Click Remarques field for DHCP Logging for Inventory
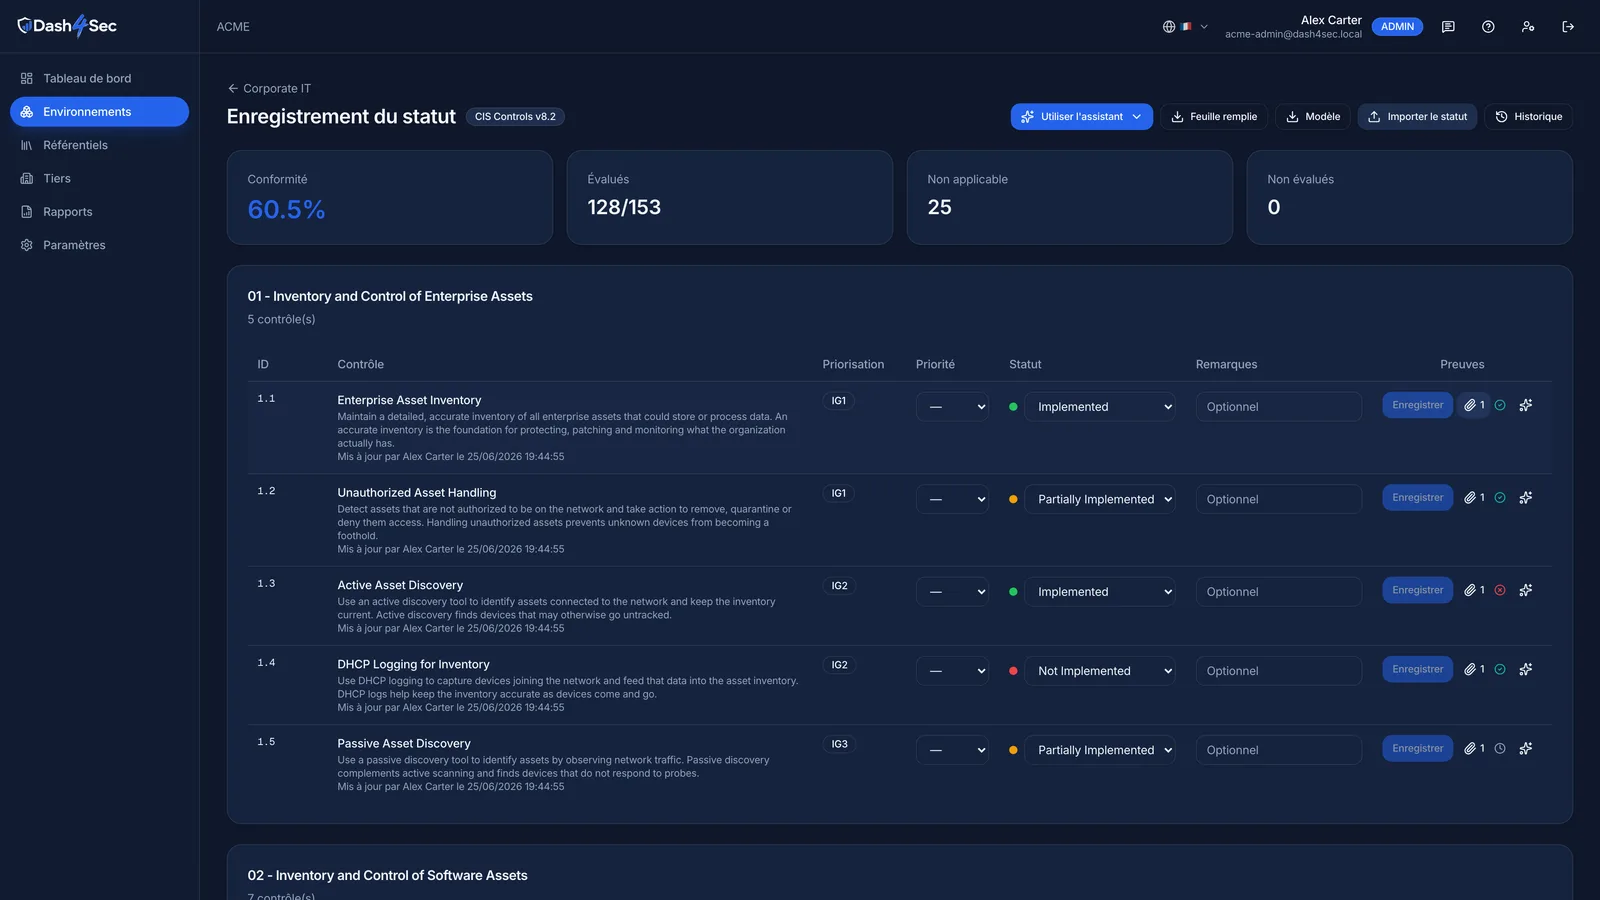The width and height of the screenshot is (1600, 900). point(1278,671)
